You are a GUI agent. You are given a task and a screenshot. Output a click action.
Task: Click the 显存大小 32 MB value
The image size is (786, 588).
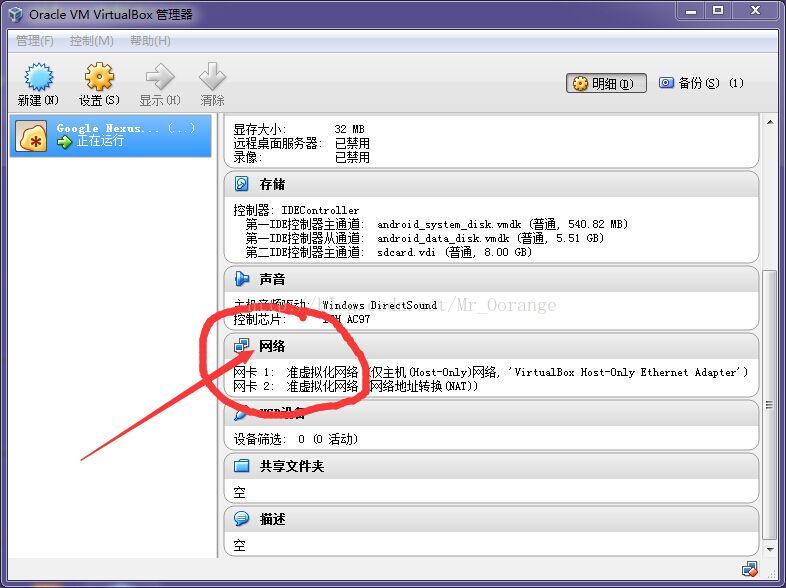349,129
